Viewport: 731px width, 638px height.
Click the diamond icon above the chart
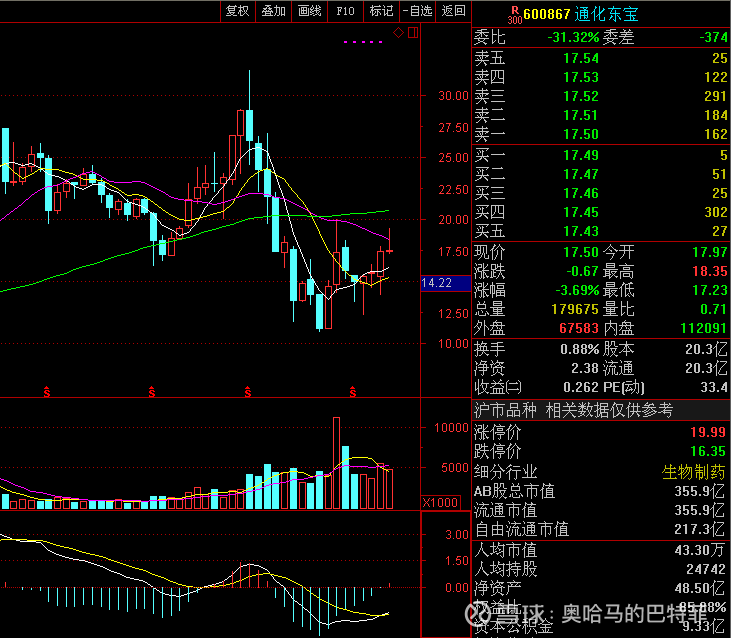click(398, 33)
